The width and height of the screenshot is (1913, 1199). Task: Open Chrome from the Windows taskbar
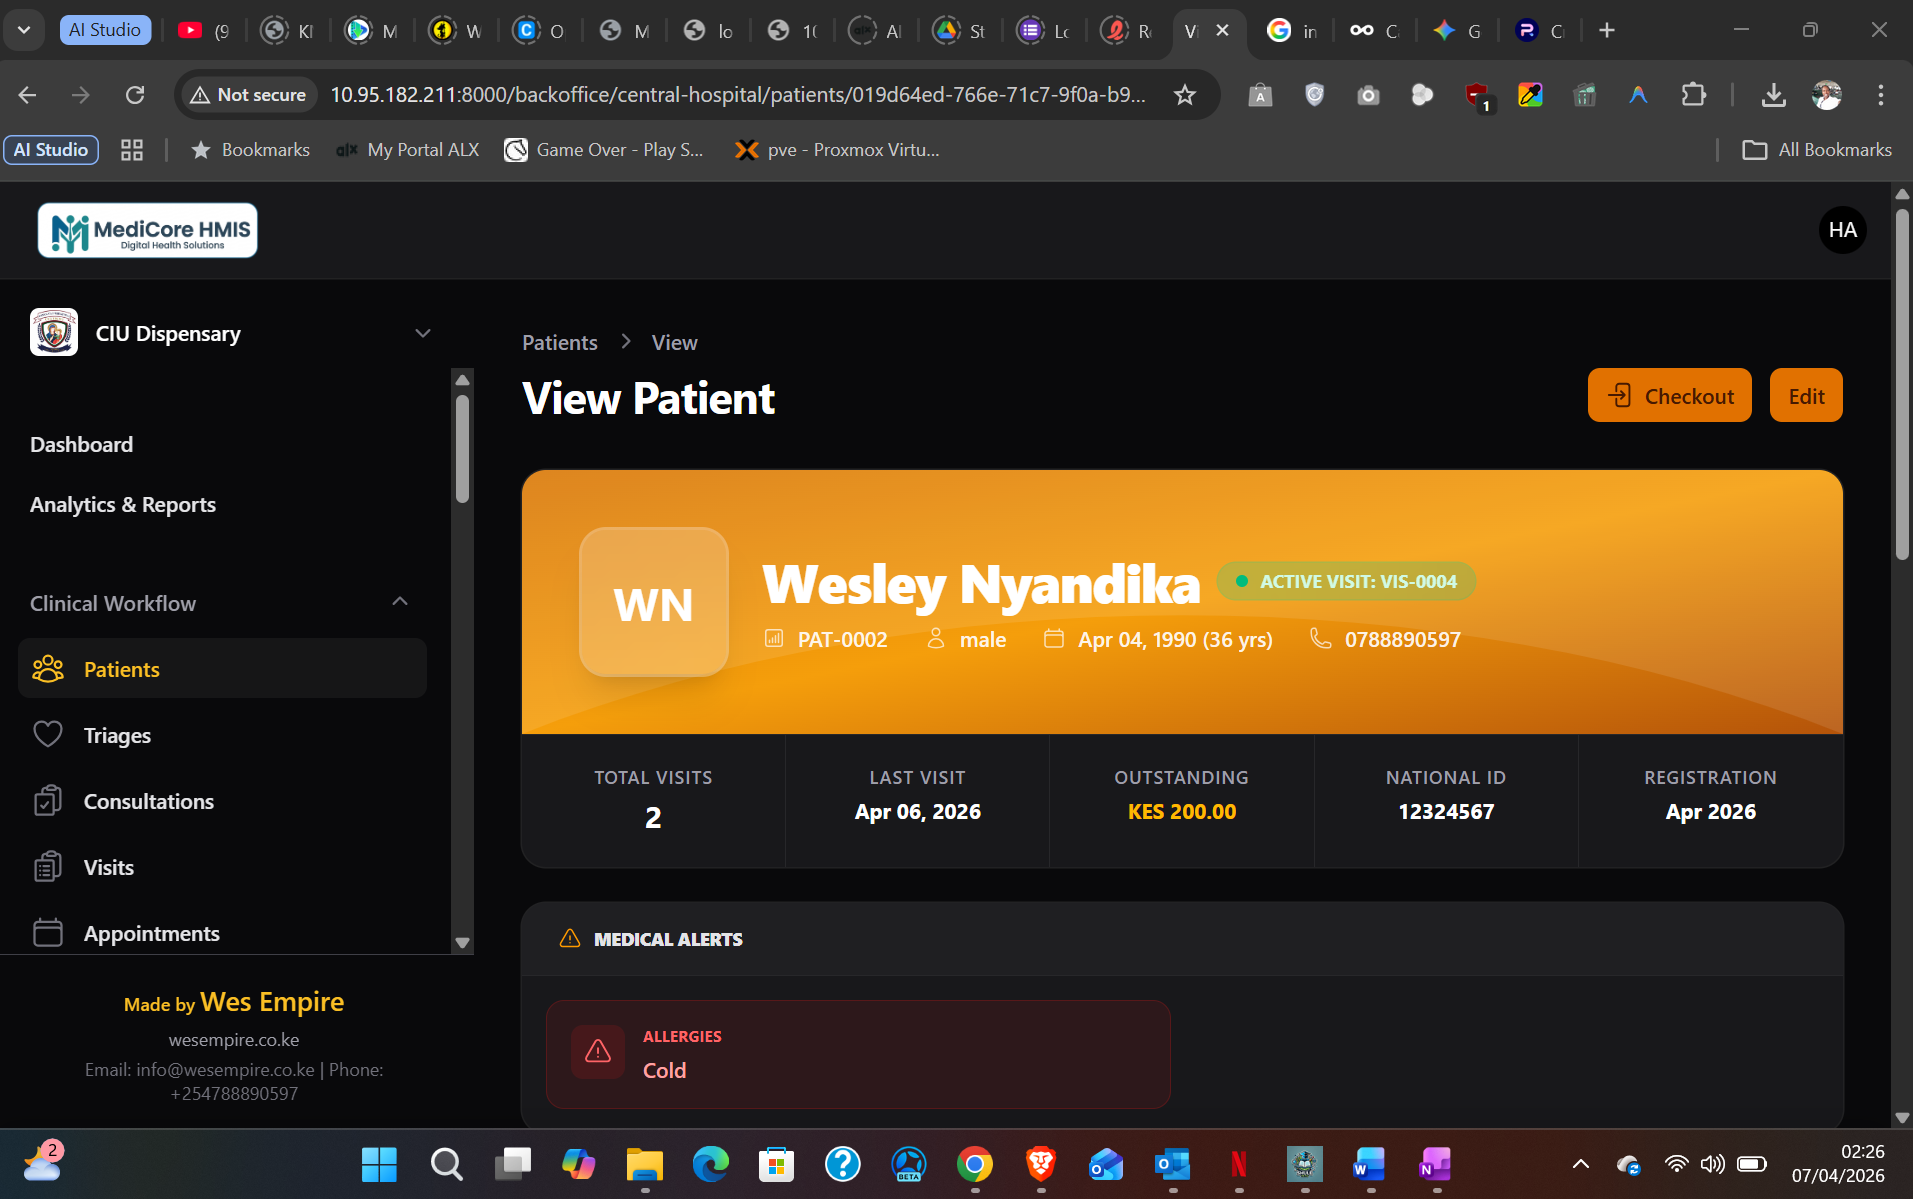[974, 1164]
